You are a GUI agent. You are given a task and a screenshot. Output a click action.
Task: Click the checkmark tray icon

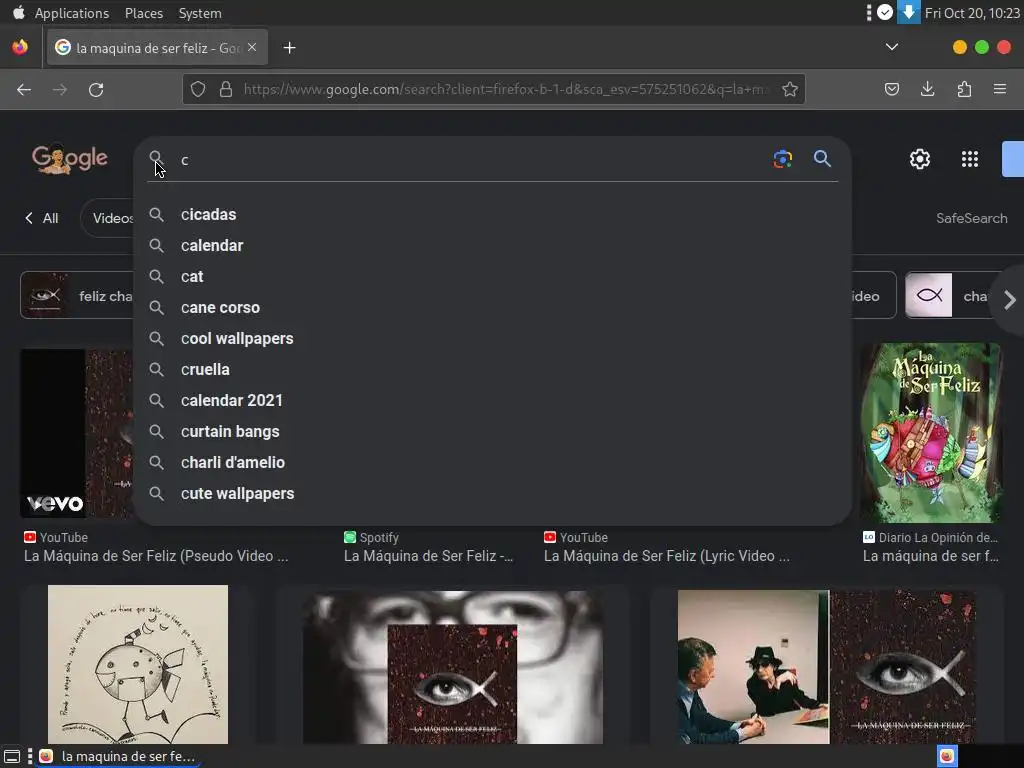(x=885, y=12)
